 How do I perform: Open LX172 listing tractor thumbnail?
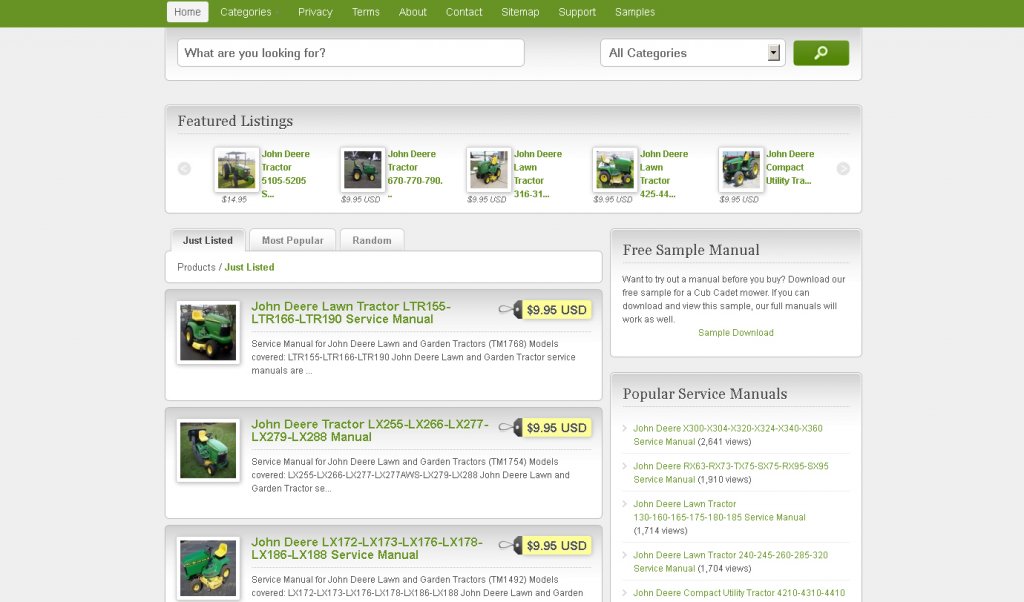click(x=208, y=568)
